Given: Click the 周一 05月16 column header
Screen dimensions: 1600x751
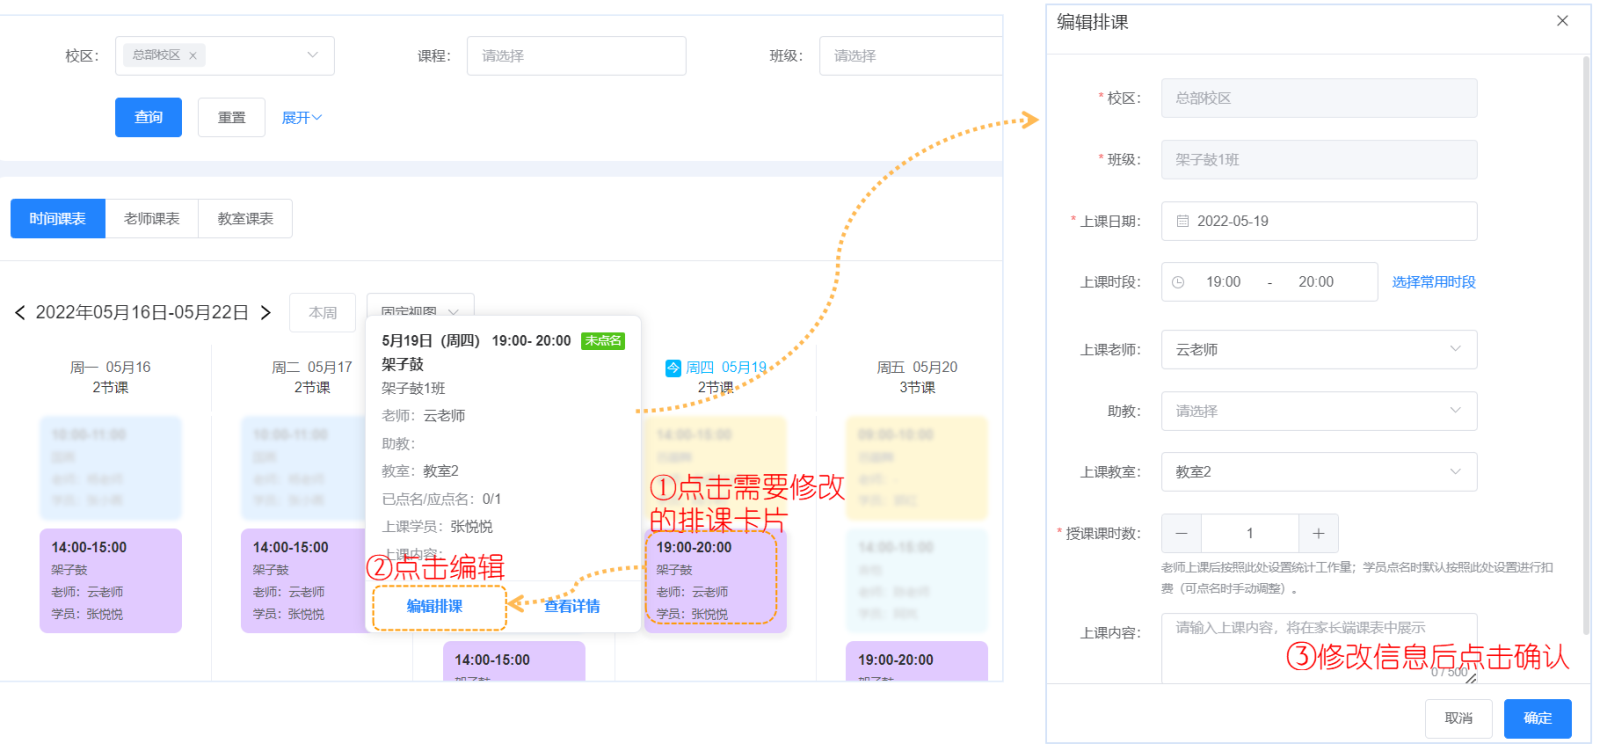Looking at the screenshot, I should (x=110, y=377).
